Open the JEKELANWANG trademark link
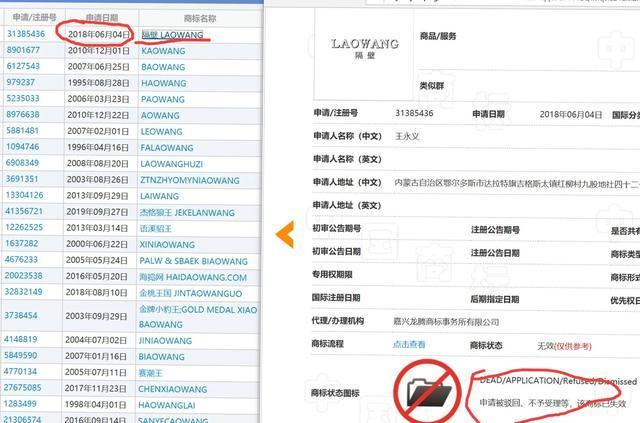 pyautogui.click(x=187, y=213)
